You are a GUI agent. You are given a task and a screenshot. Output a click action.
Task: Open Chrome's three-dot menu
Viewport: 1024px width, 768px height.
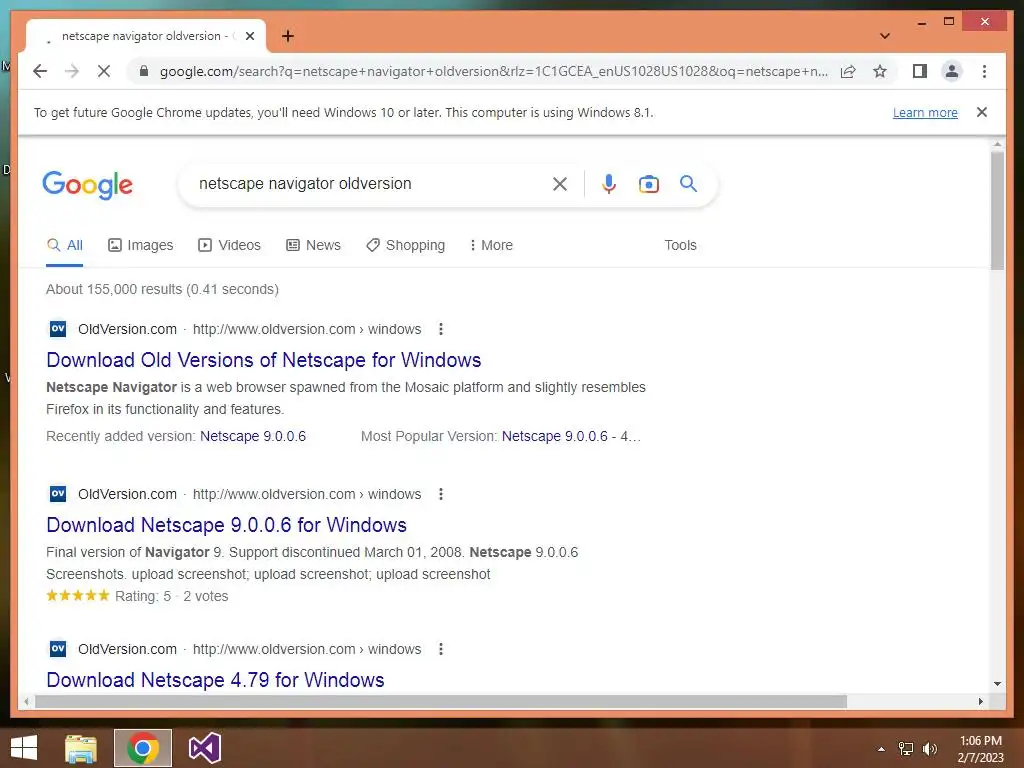tap(984, 71)
